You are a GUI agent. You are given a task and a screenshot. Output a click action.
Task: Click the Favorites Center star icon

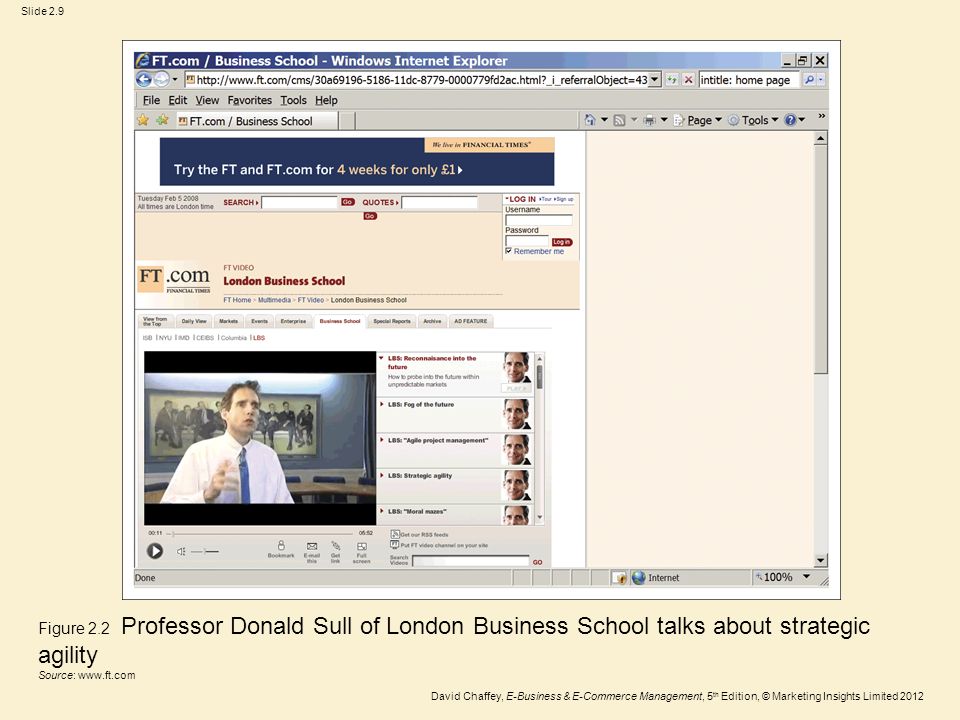143,121
